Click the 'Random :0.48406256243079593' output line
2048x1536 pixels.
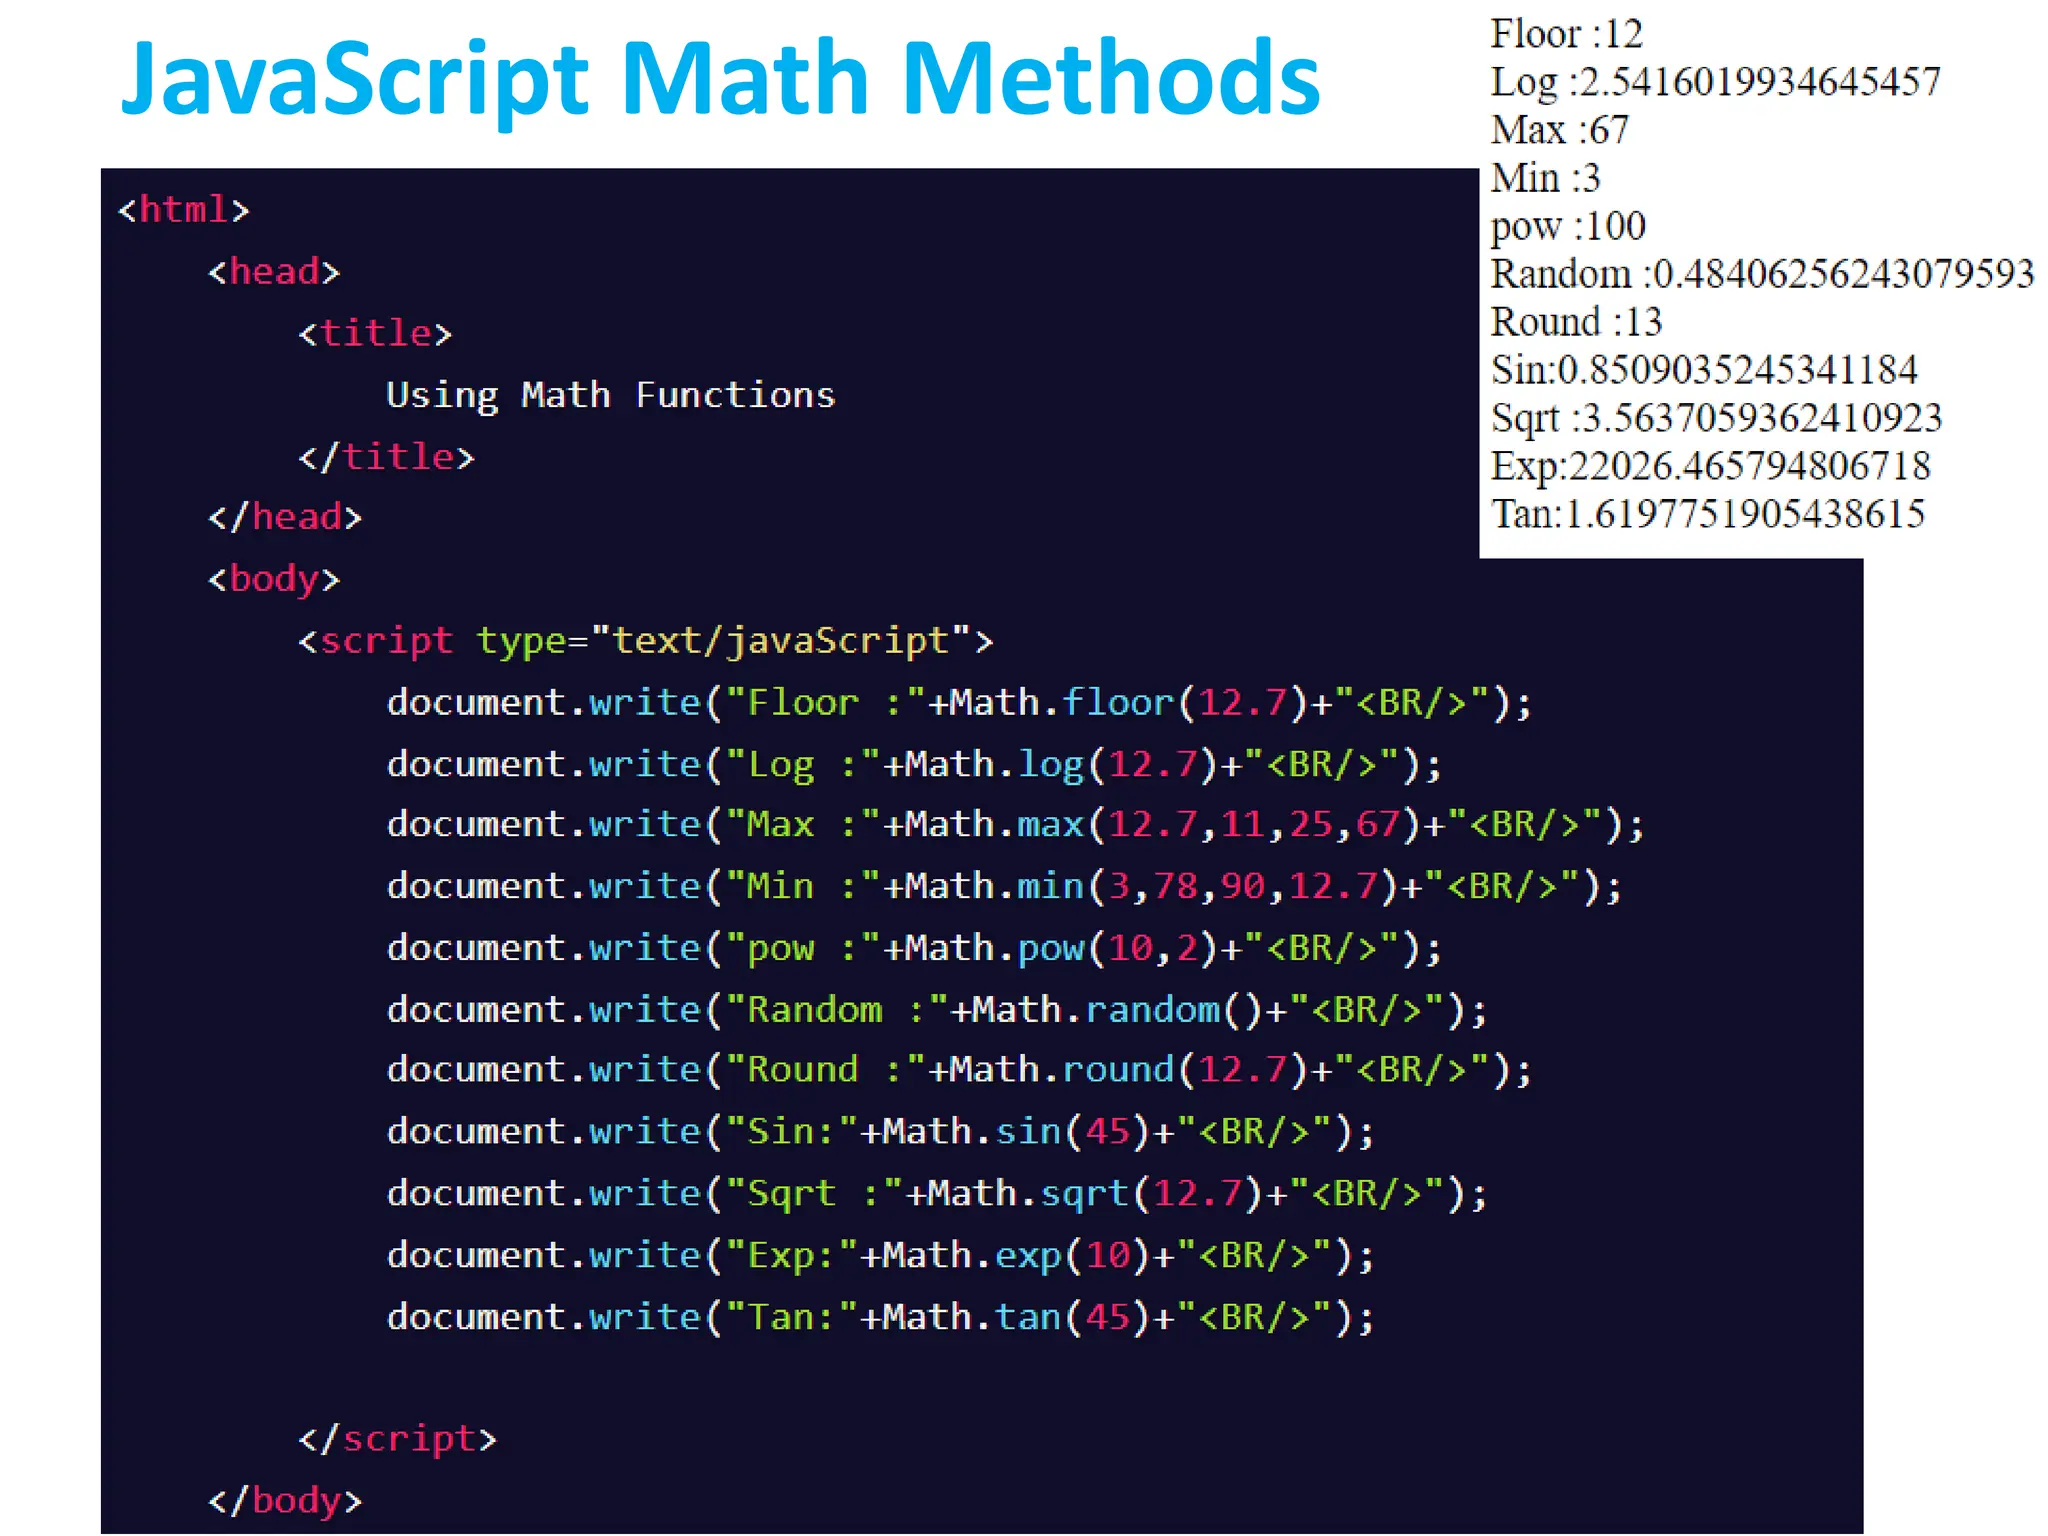point(1762,275)
